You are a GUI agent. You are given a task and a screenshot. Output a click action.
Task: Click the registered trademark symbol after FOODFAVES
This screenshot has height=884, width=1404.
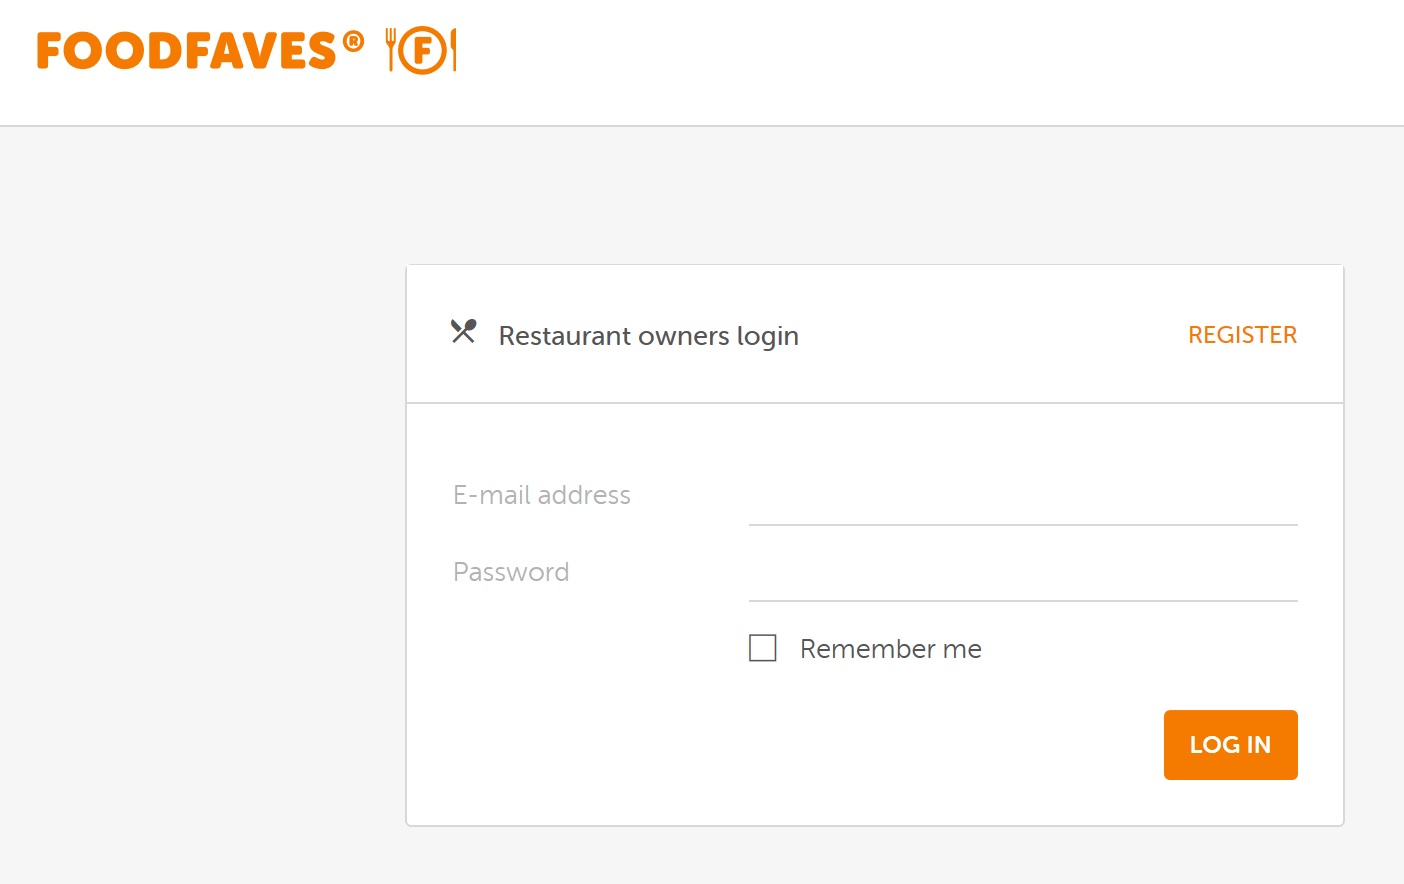click(x=353, y=41)
